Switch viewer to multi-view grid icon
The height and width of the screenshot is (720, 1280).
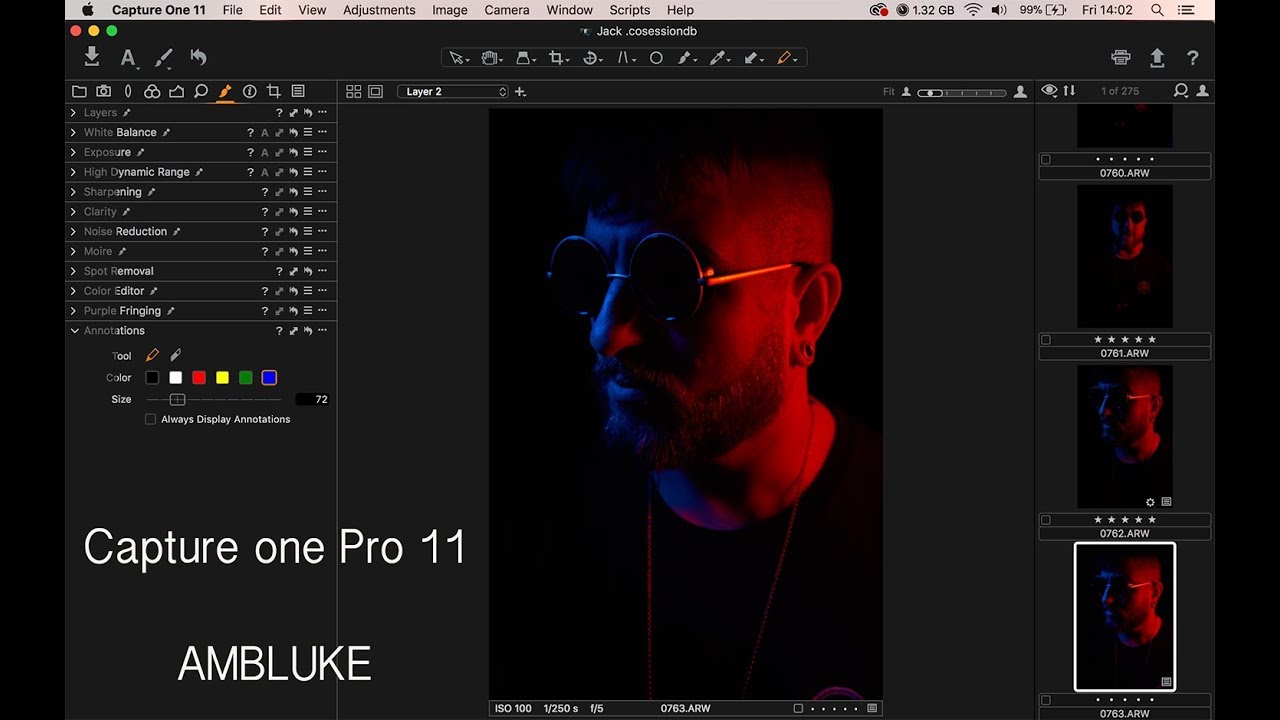click(353, 91)
